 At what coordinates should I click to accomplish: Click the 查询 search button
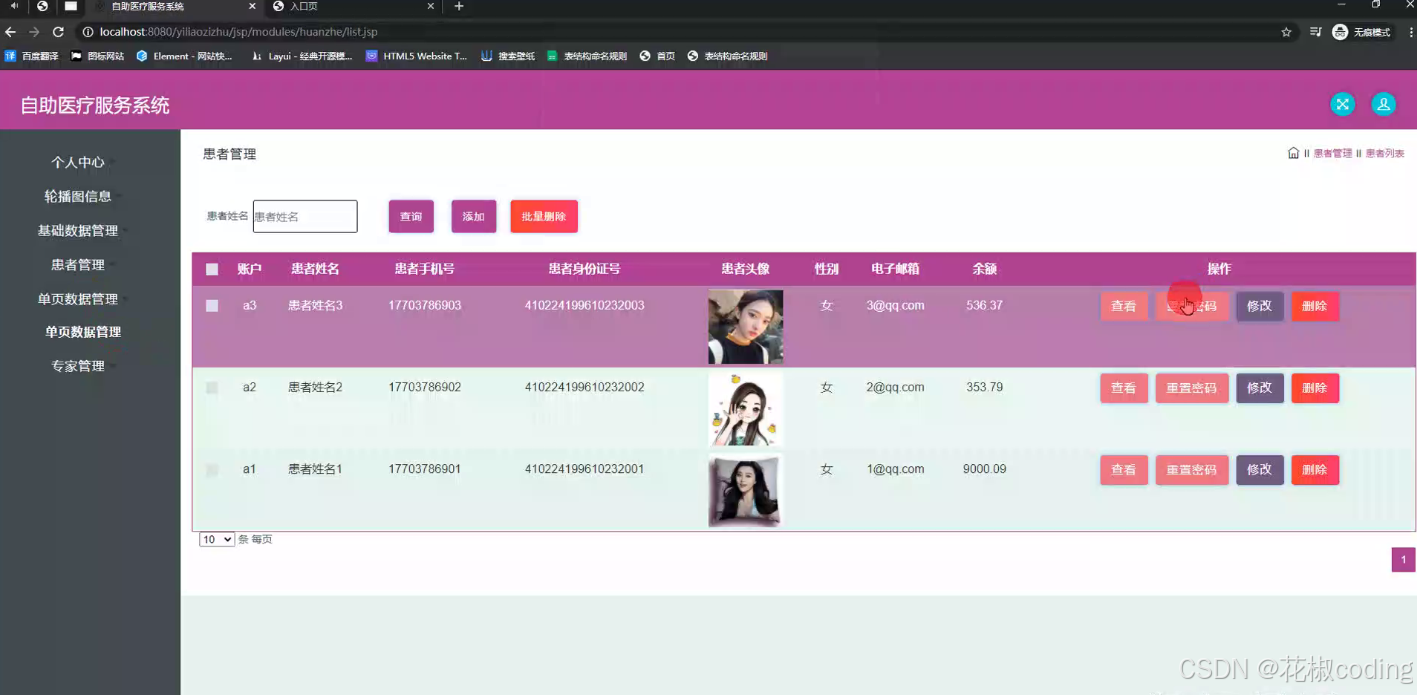[x=411, y=216]
